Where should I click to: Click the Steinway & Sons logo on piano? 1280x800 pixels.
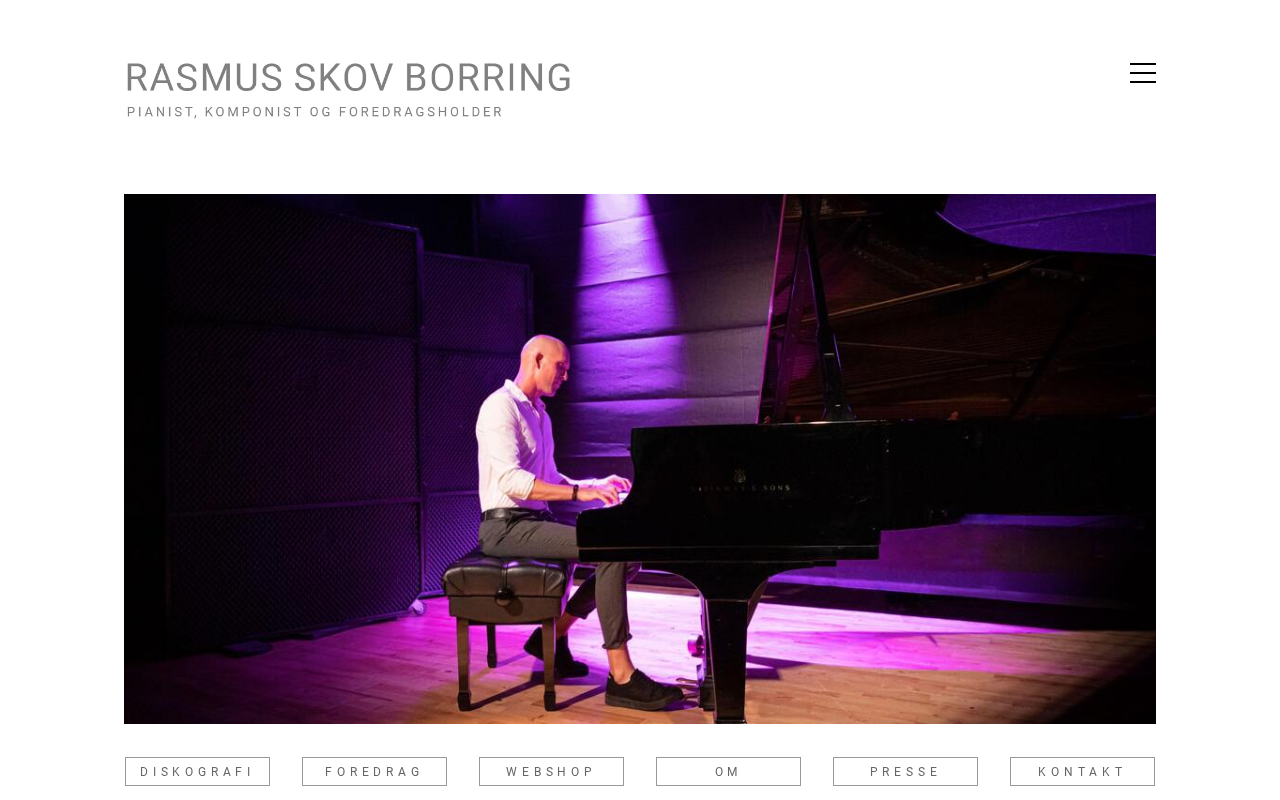point(741,483)
